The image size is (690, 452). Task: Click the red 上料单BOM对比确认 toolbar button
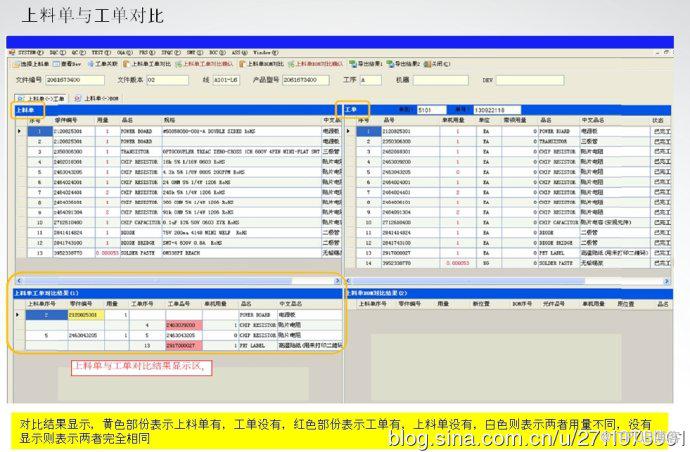[x=316, y=64]
